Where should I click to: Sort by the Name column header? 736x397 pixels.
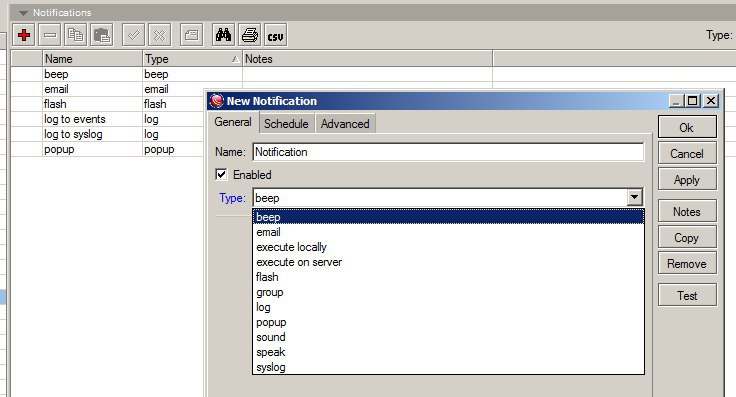coord(92,59)
